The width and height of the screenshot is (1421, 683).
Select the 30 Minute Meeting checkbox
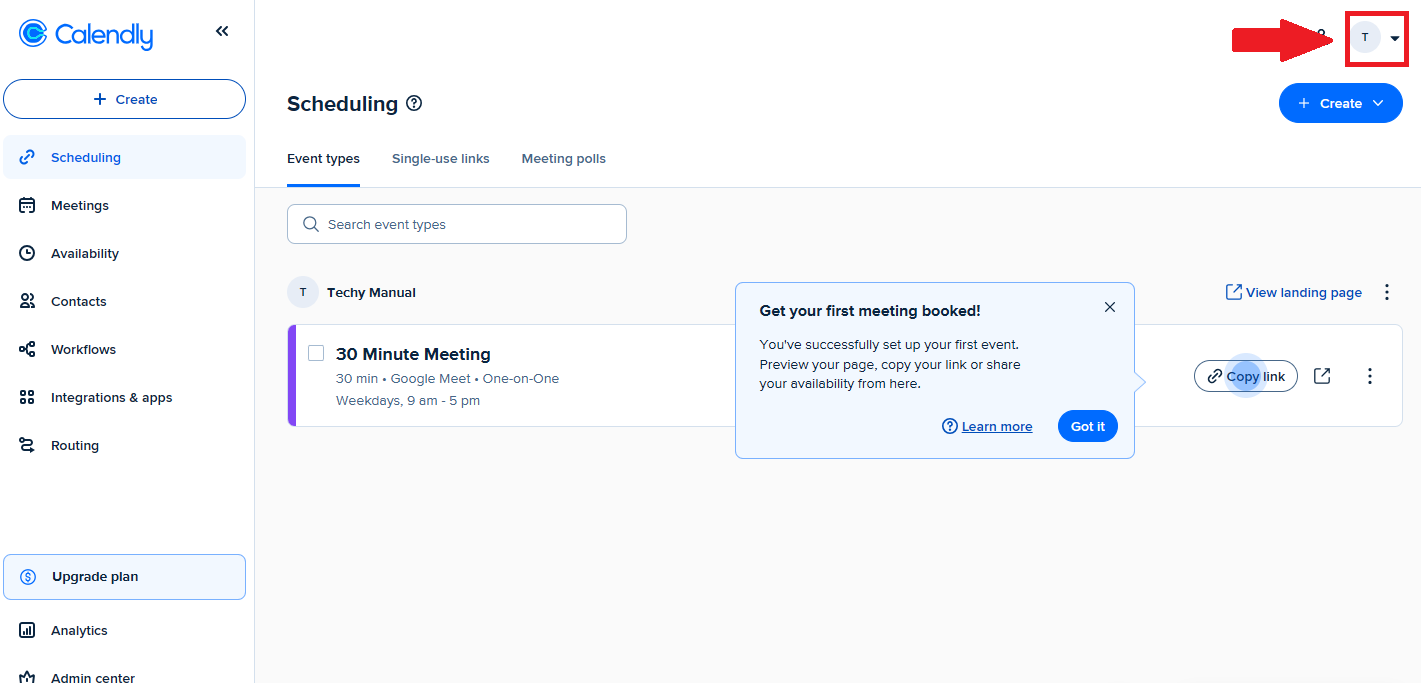pos(316,353)
